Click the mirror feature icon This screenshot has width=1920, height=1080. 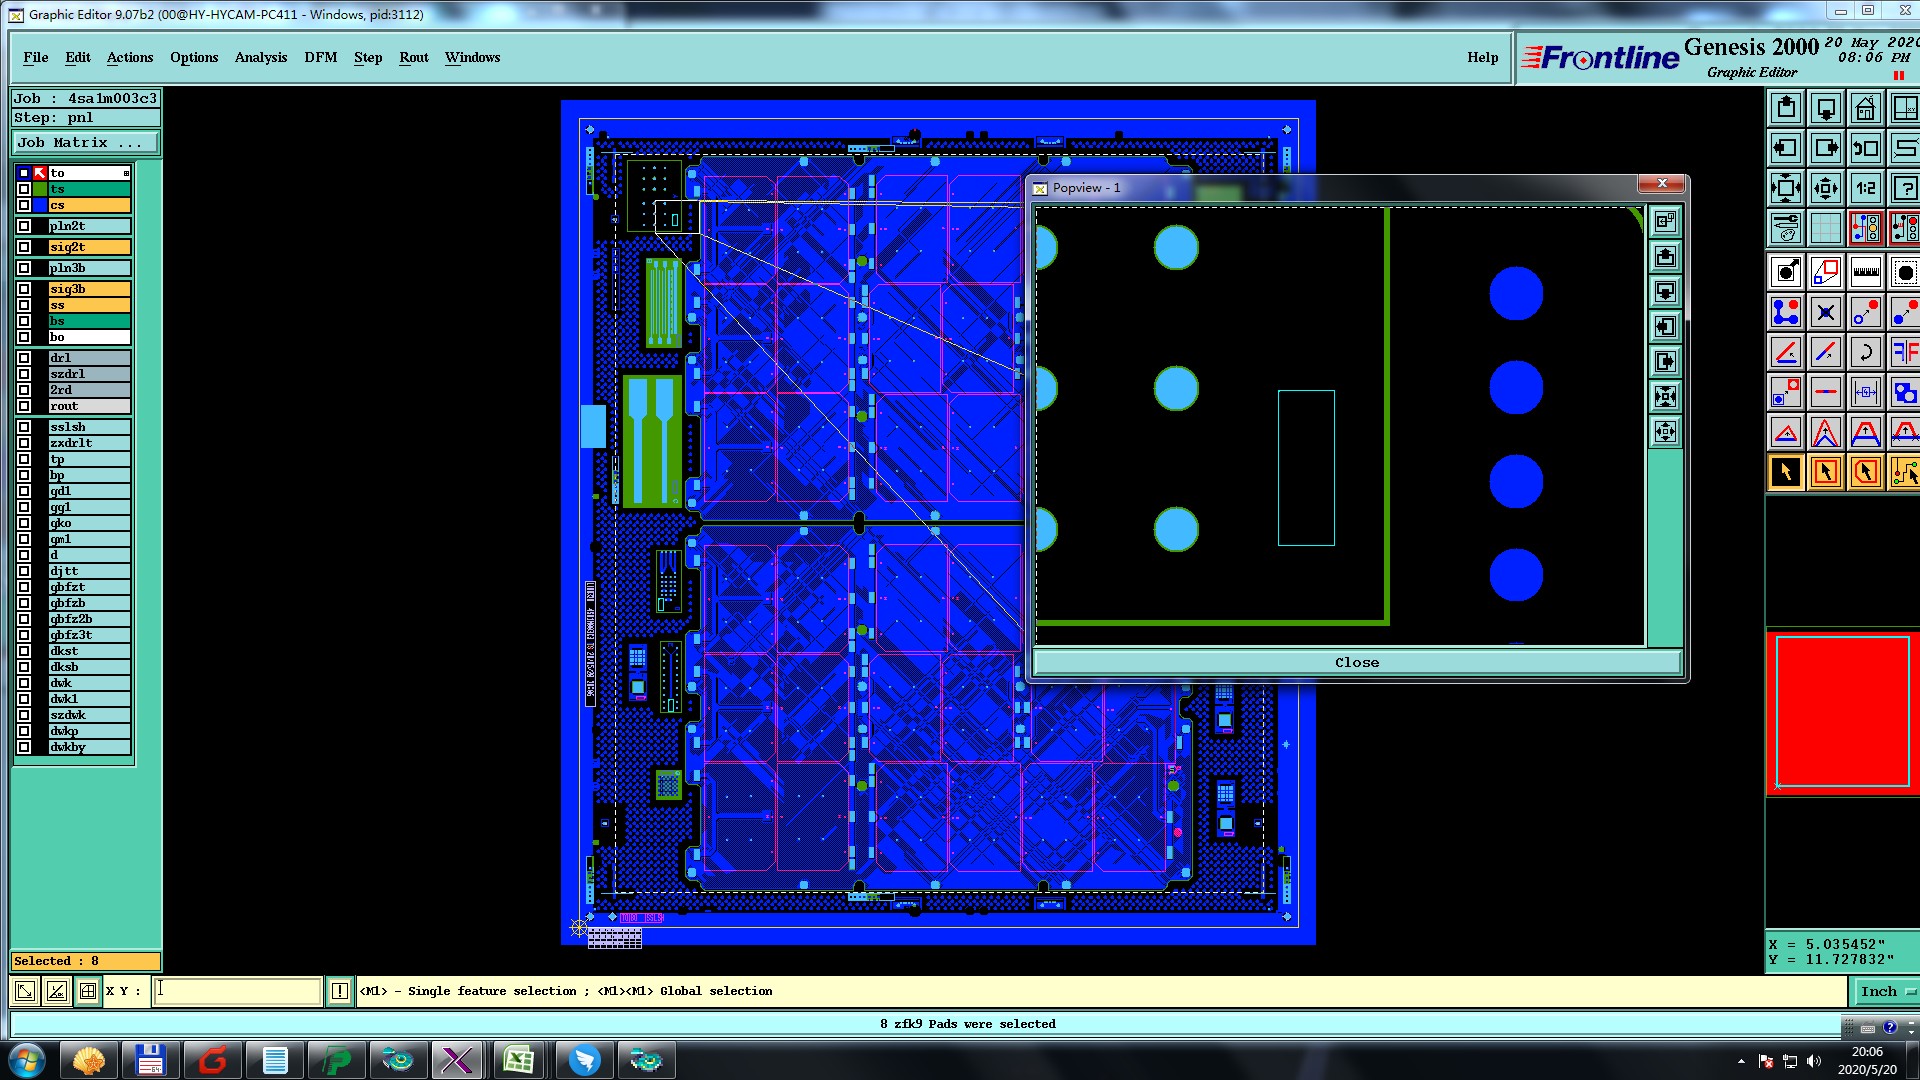[x=1904, y=352]
